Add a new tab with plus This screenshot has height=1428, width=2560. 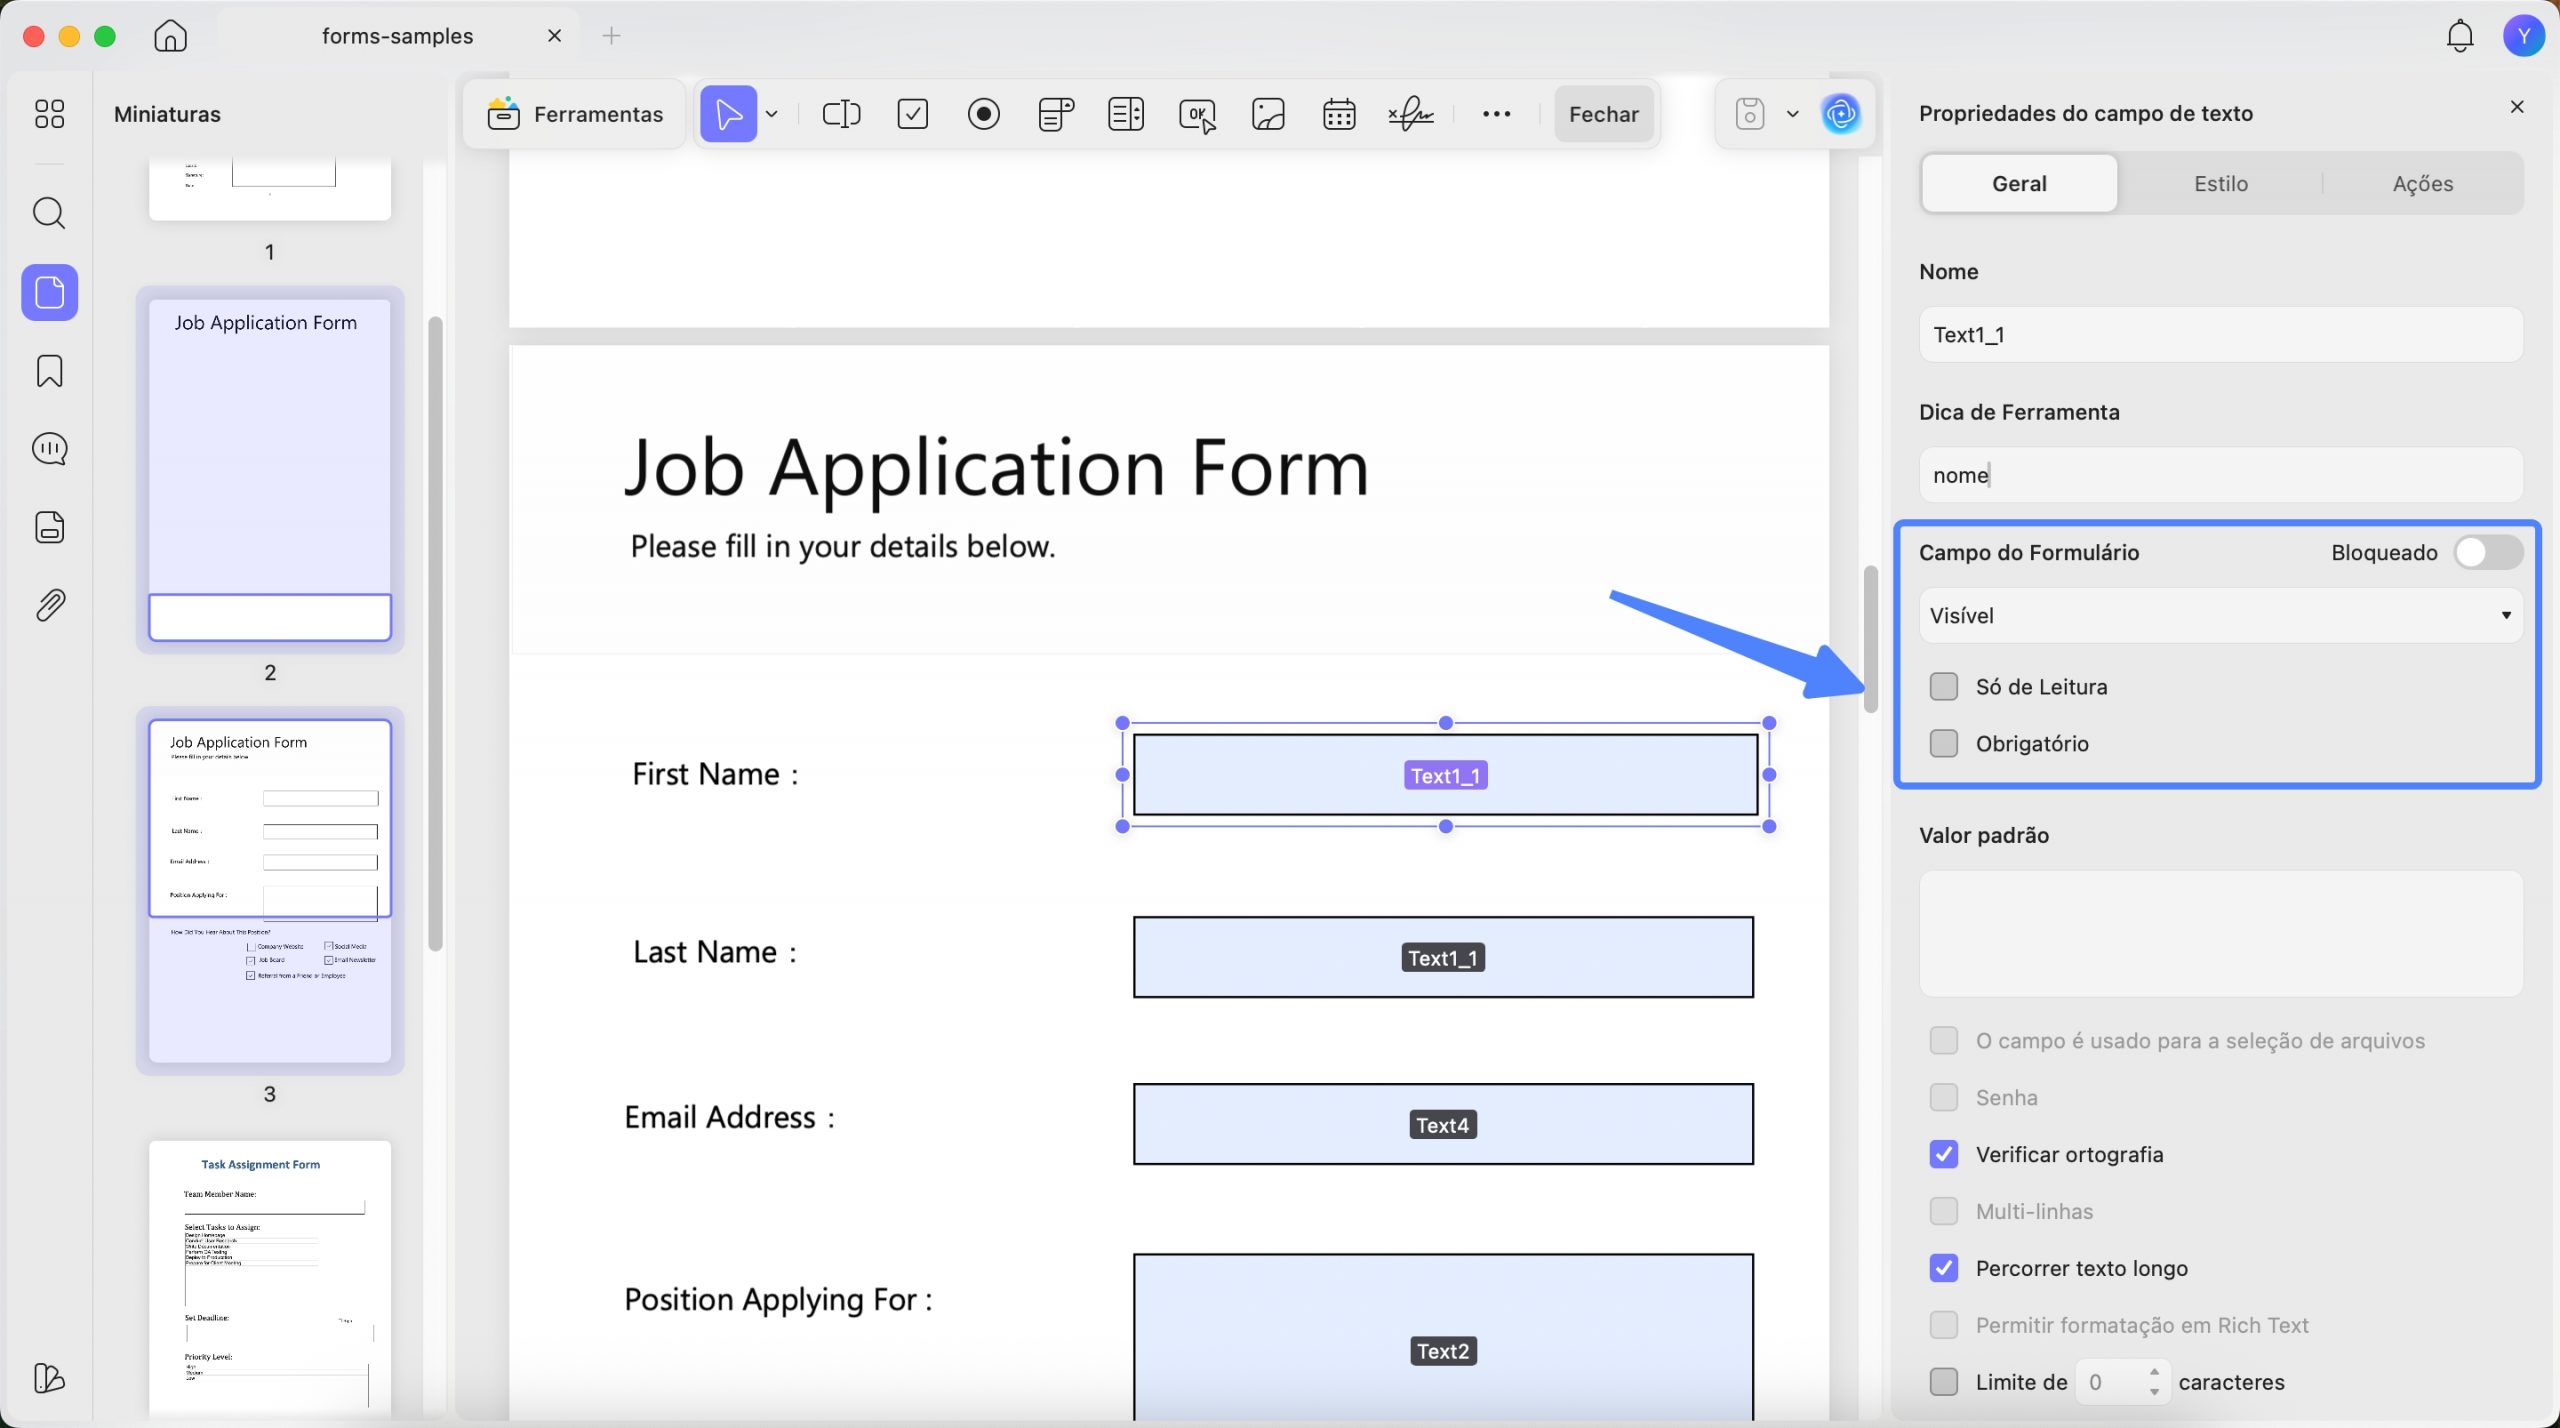[611, 36]
